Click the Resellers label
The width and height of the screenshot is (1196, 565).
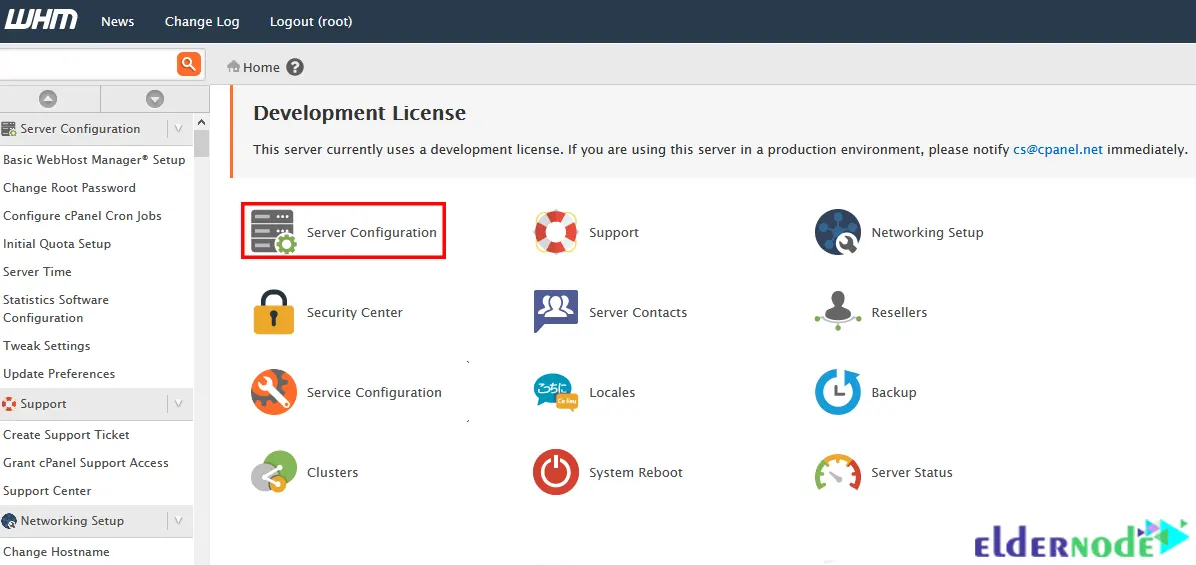click(x=899, y=313)
